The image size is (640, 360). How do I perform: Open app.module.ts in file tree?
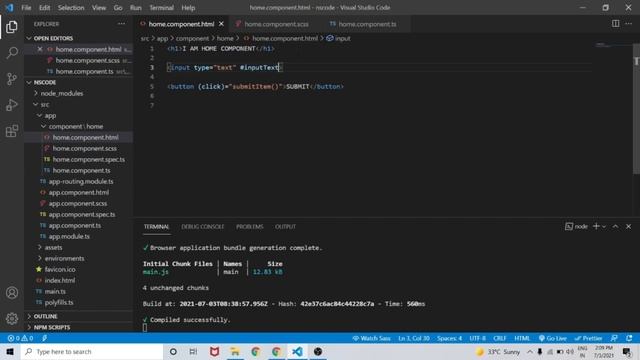tap(69, 236)
